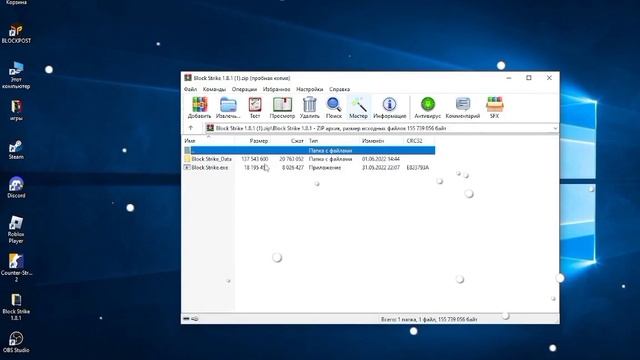Open the Файл menu
640x360 pixels.
coord(190,89)
